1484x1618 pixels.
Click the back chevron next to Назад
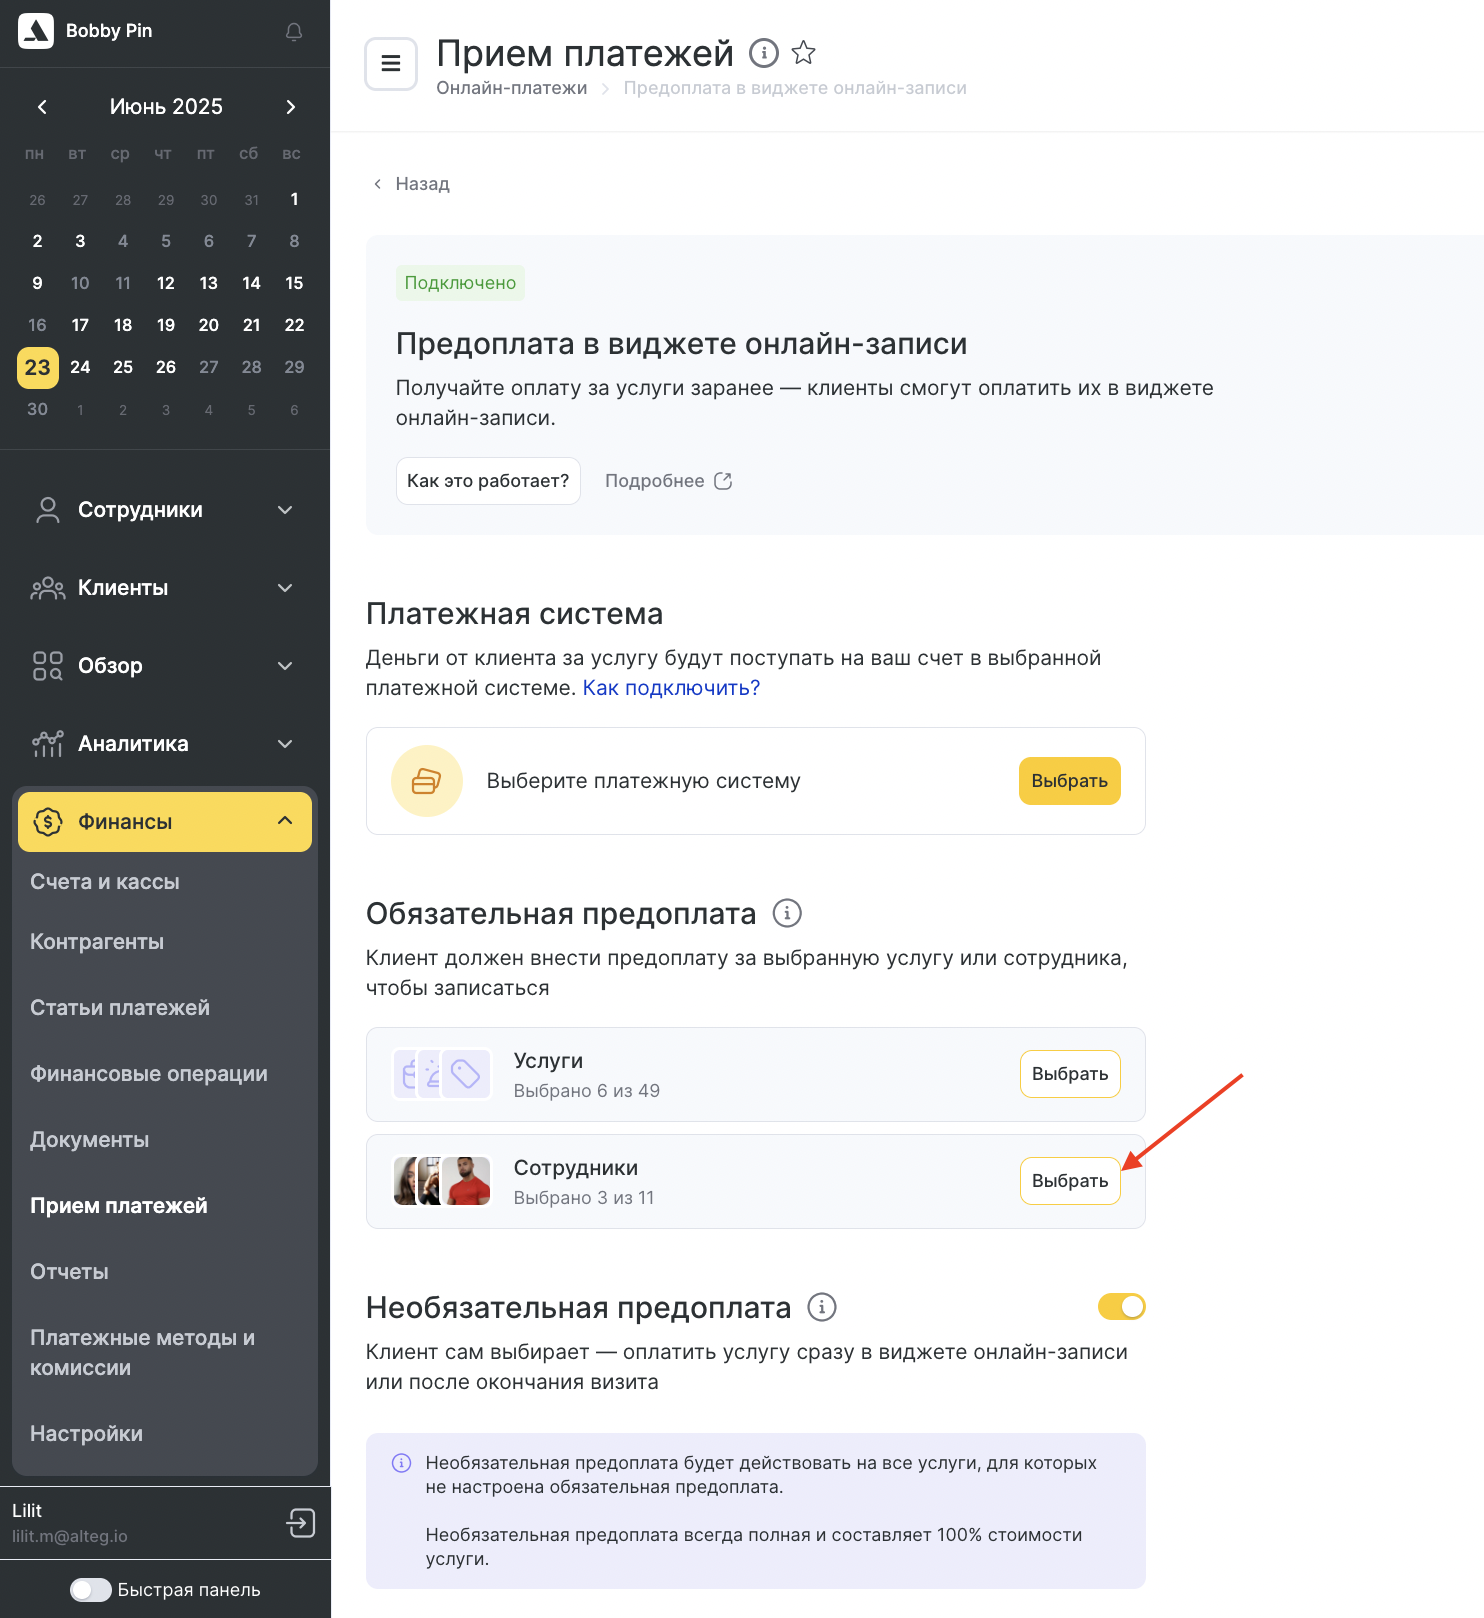tap(377, 184)
